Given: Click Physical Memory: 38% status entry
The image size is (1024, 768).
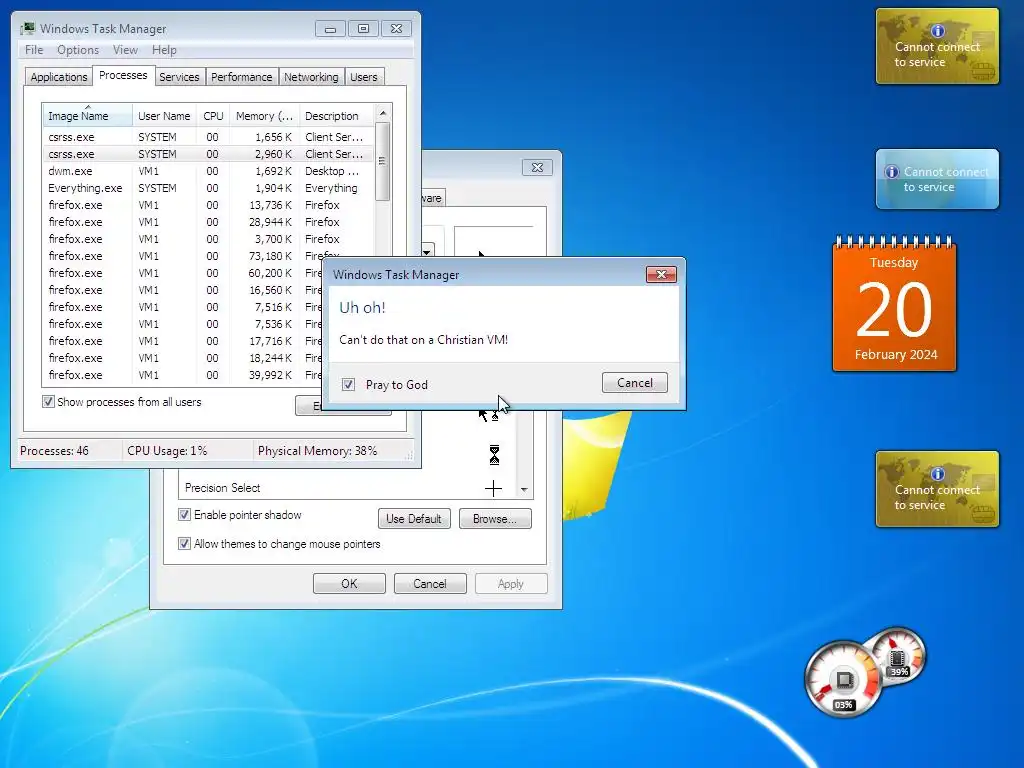Looking at the screenshot, I should [x=317, y=451].
